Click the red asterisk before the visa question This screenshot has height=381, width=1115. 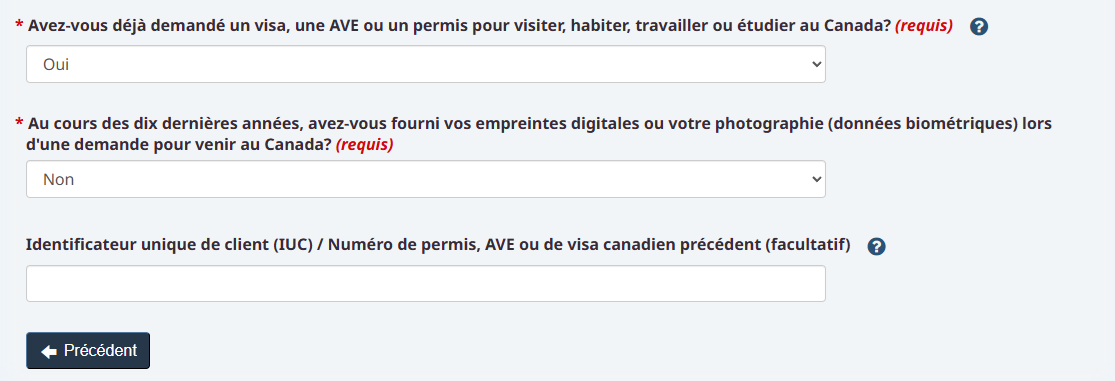pyautogui.click(x=18, y=26)
